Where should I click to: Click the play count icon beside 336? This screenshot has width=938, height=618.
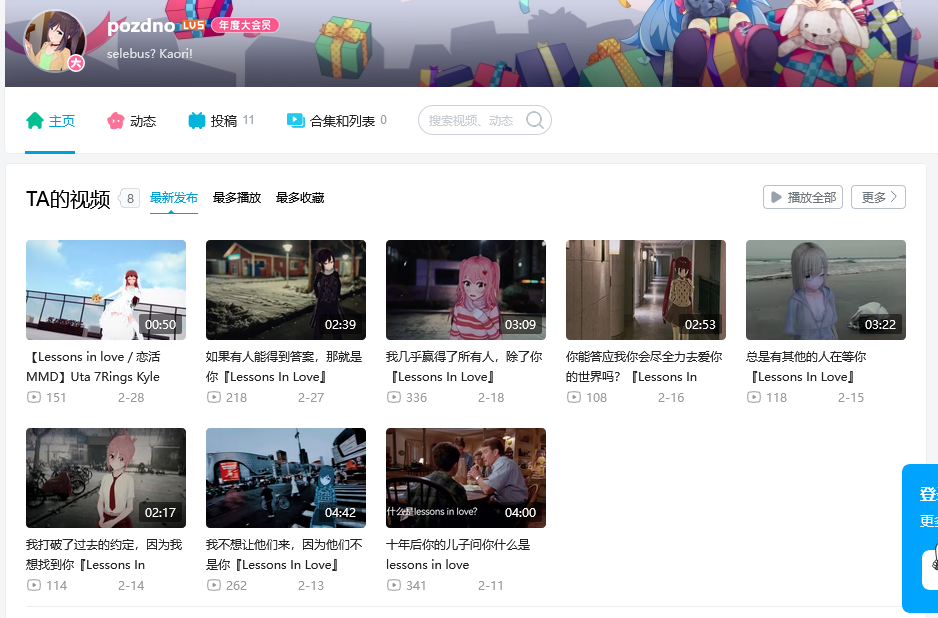click(x=394, y=397)
